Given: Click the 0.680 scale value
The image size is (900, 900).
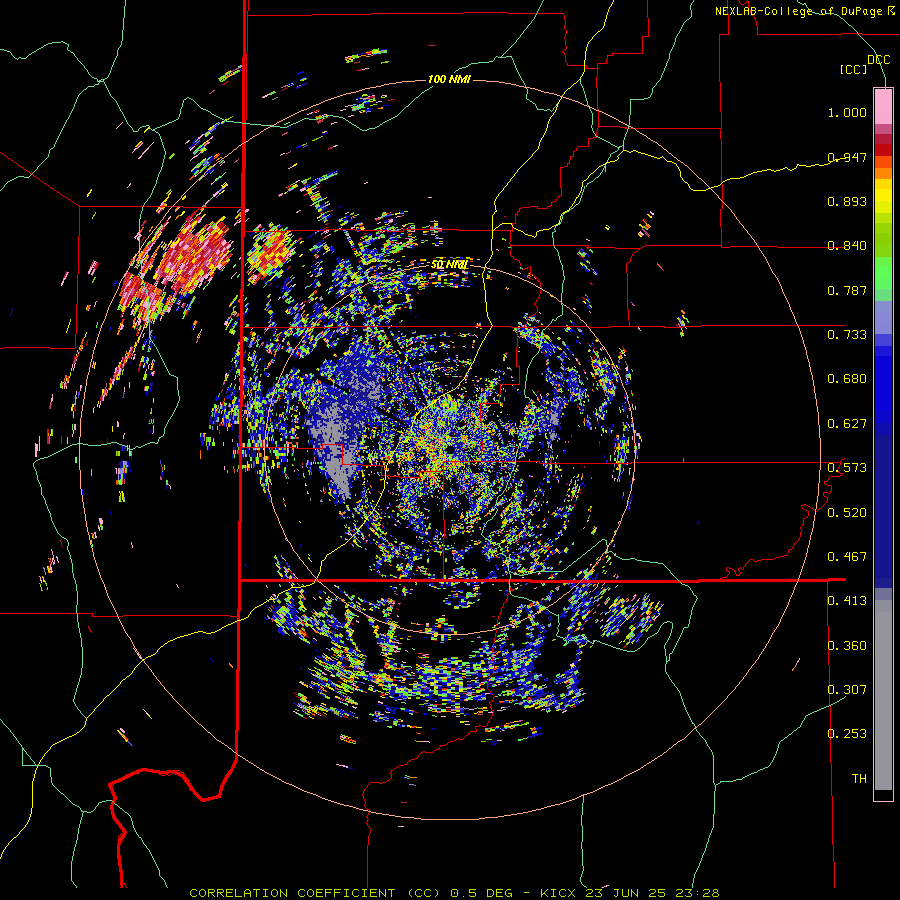Looking at the screenshot, I should coord(847,379).
